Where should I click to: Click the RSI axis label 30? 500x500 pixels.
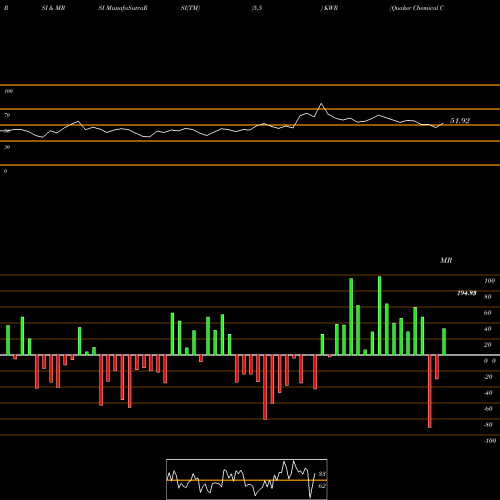click(x=7, y=147)
